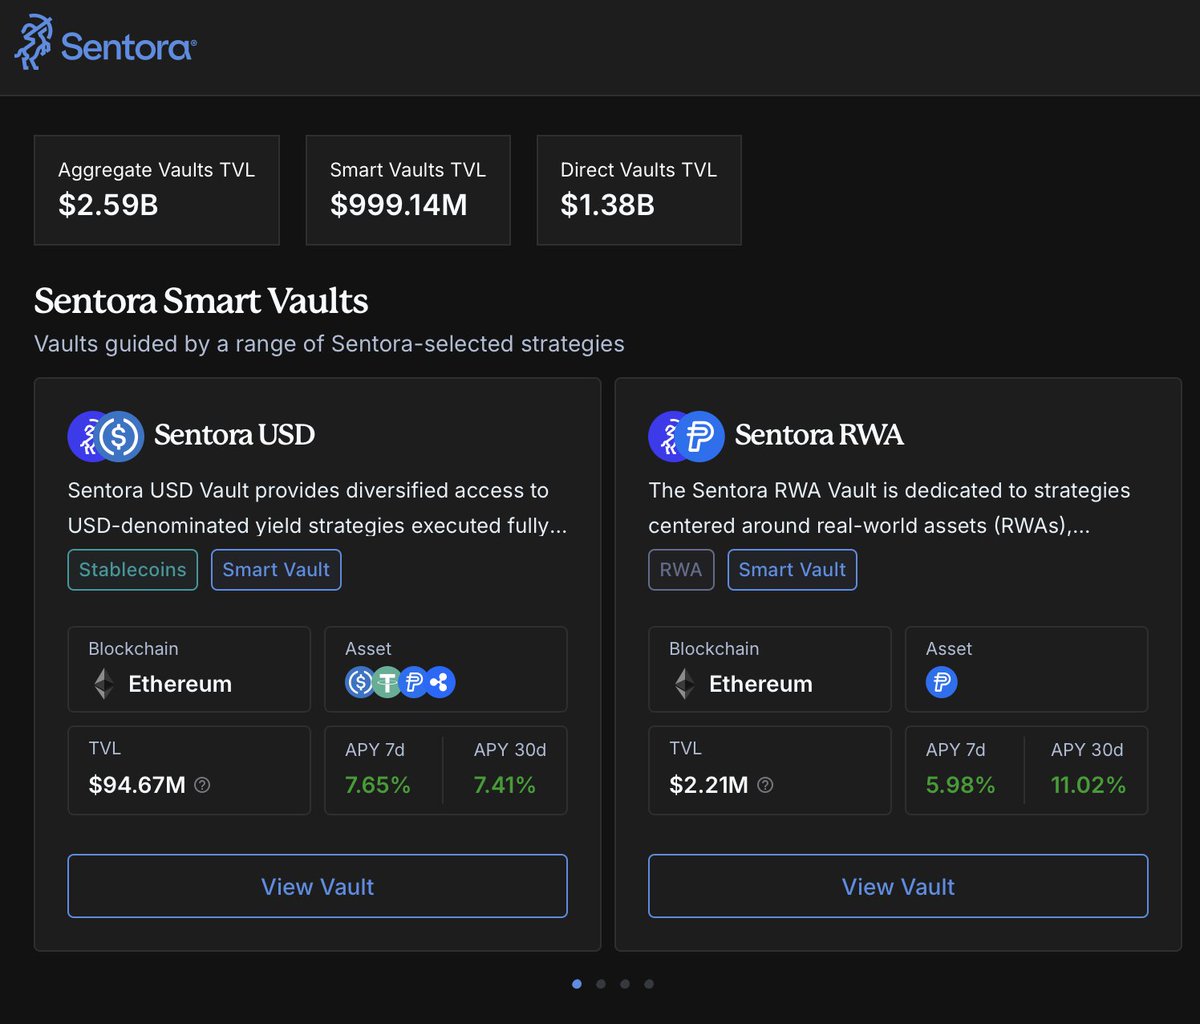Click the Sentora USD vault title

(x=234, y=435)
